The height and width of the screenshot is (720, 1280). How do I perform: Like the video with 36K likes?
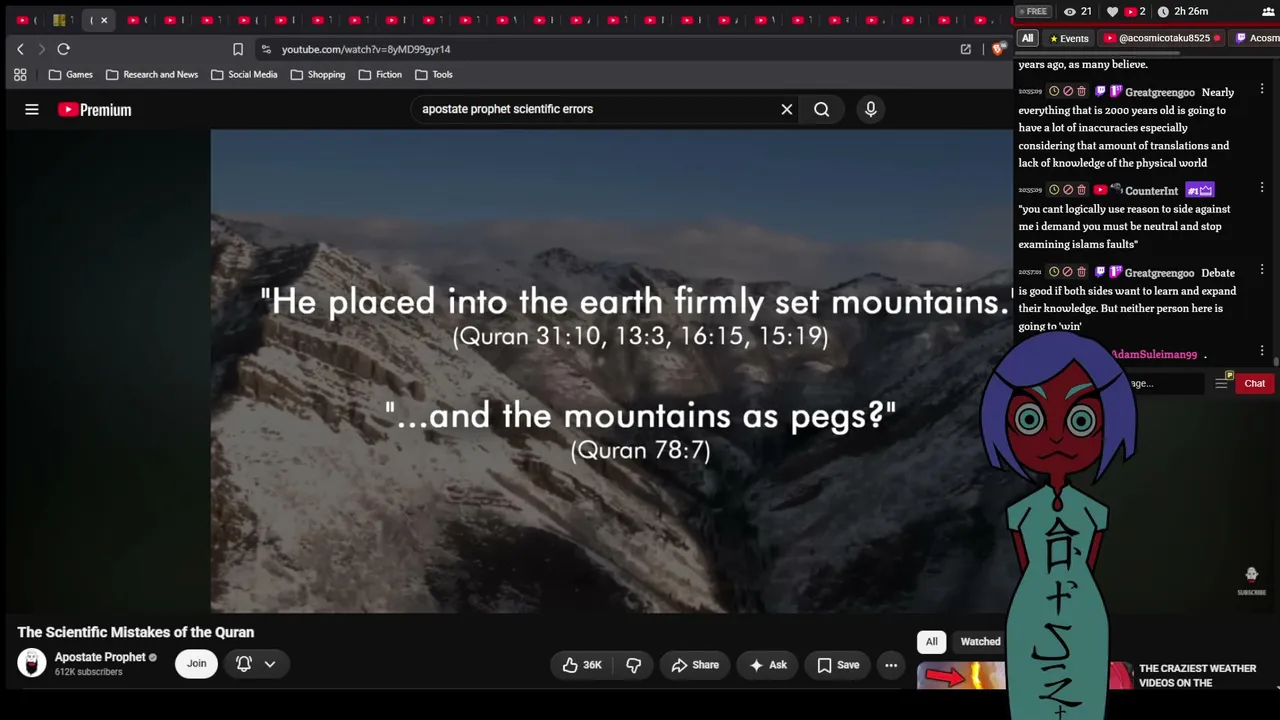point(581,665)
